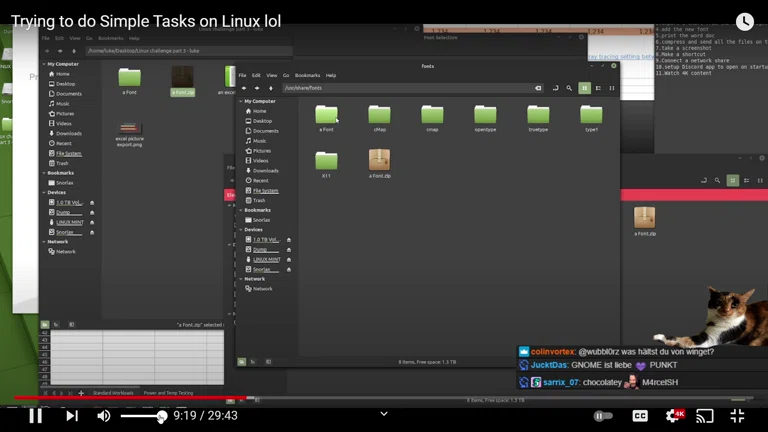This screenshot has width=768, height=432.
Task: Toggle the autoplay switch
Action: pos(603,415)
